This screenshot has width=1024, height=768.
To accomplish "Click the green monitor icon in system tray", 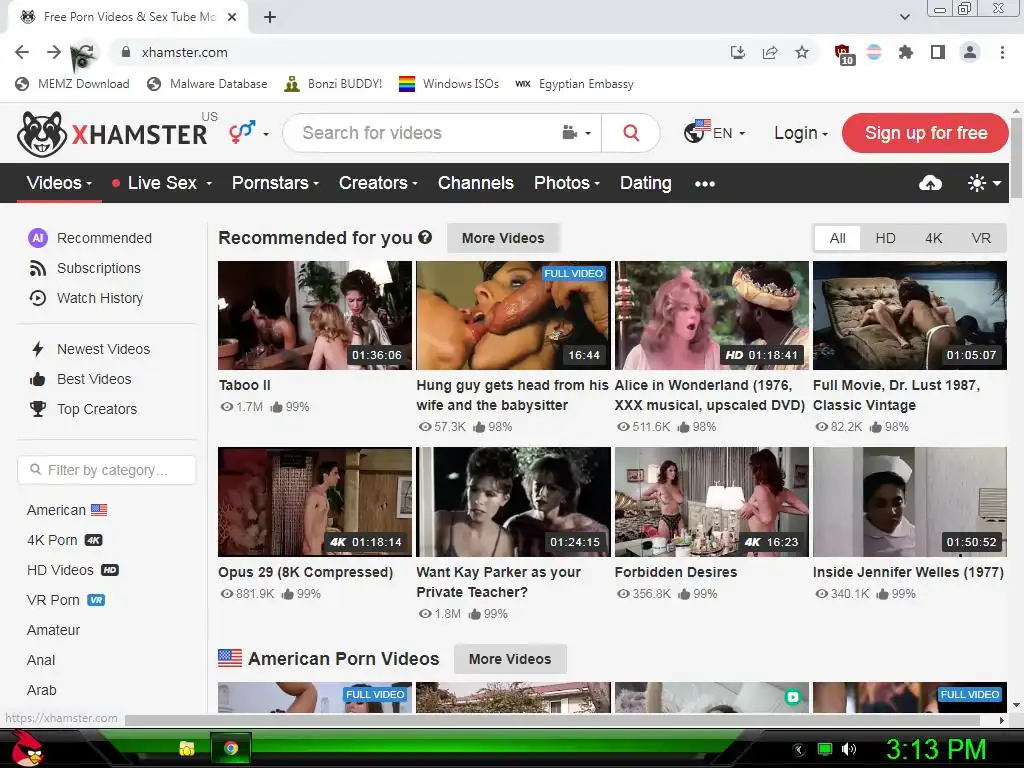I will click(x=825, y=749).
